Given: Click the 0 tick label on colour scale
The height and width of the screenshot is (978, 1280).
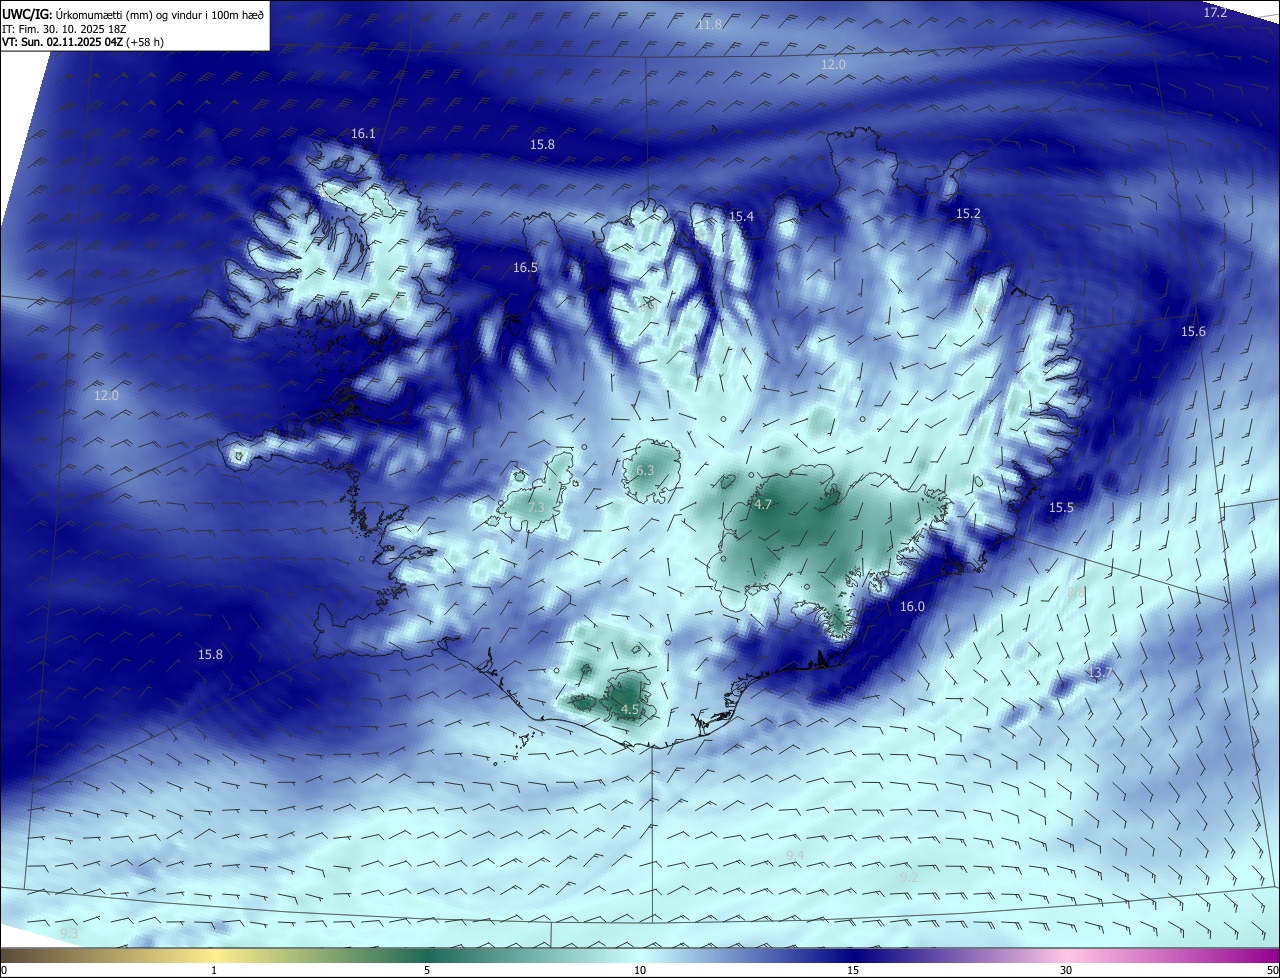Looking at the screenshot, I should coord(4,970).
